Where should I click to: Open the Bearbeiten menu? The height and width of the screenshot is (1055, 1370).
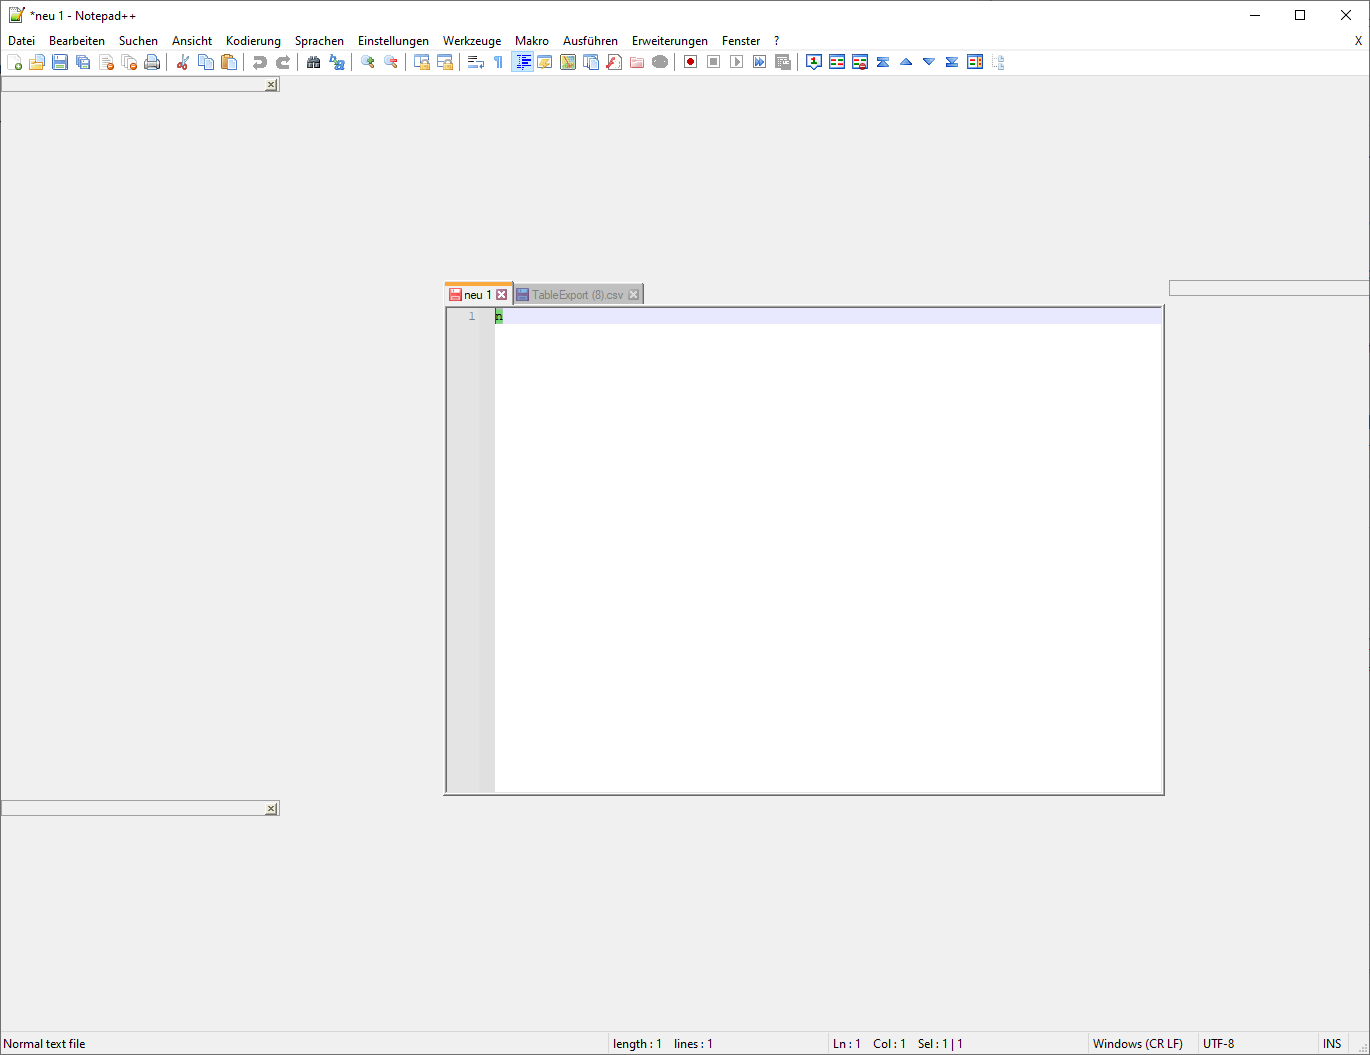77,41
